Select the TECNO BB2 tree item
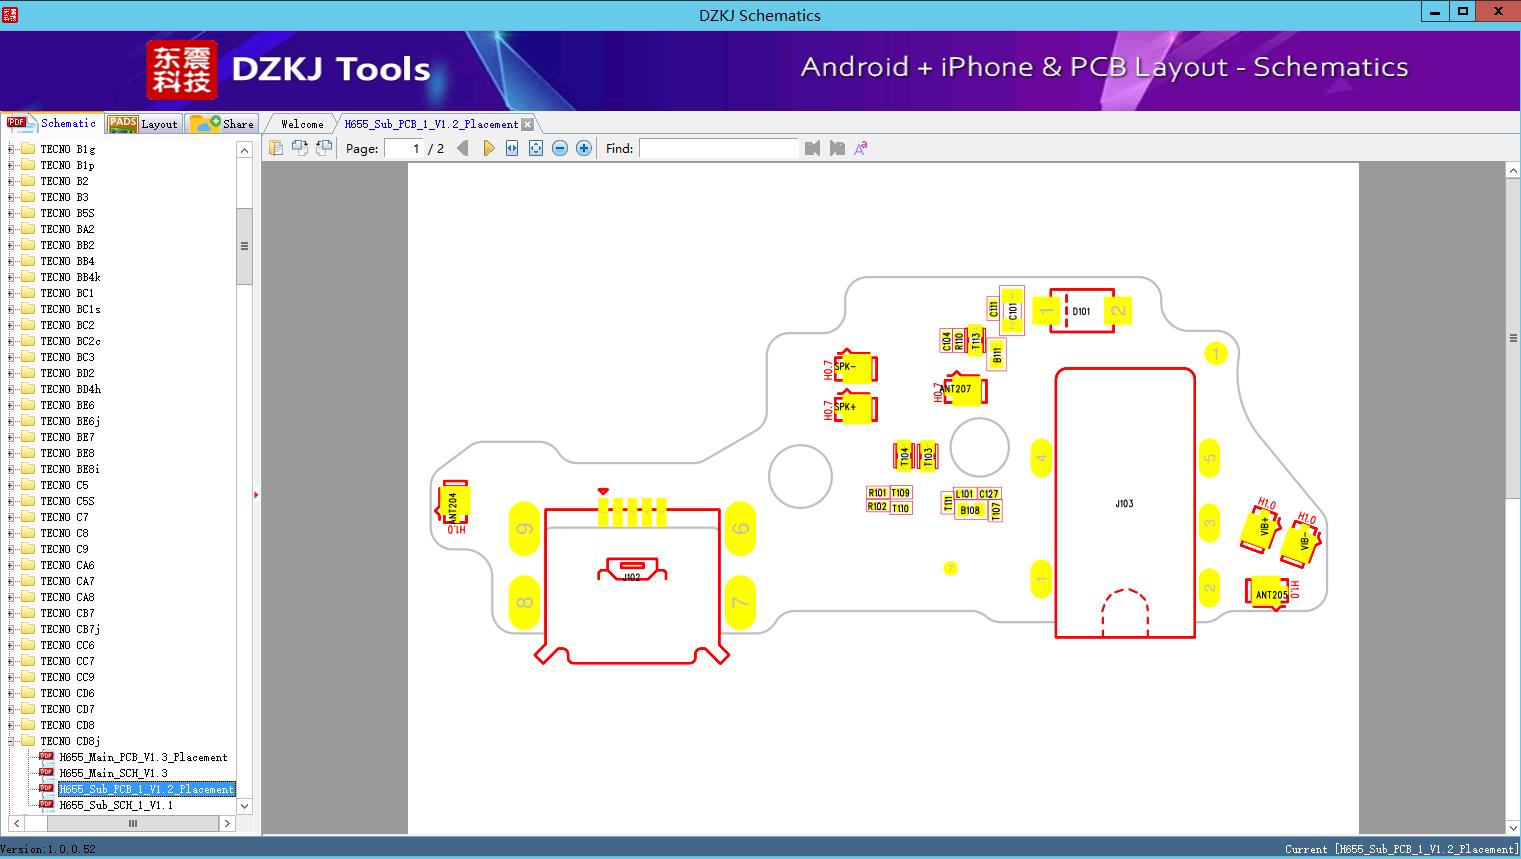This screenshot has height=859, width=1521. tap(67, 245)
